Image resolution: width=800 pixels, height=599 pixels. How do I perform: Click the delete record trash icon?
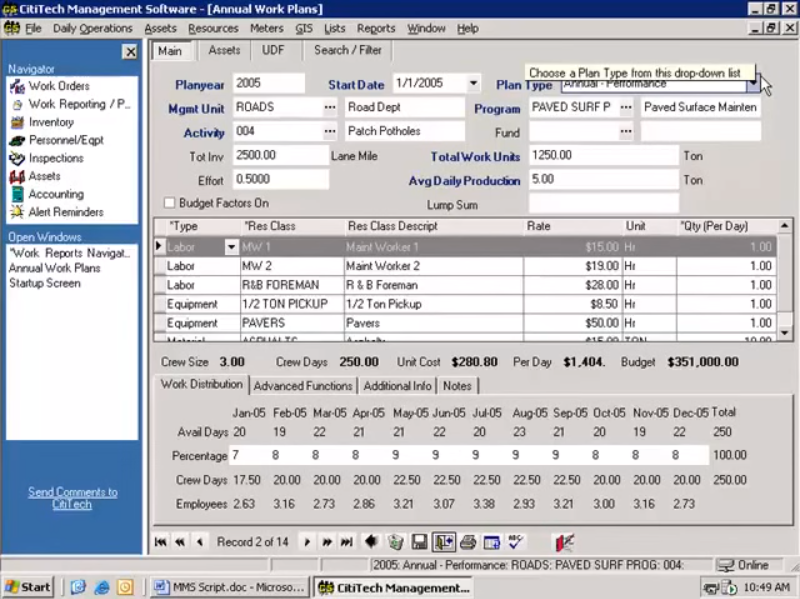pos(395,540)
